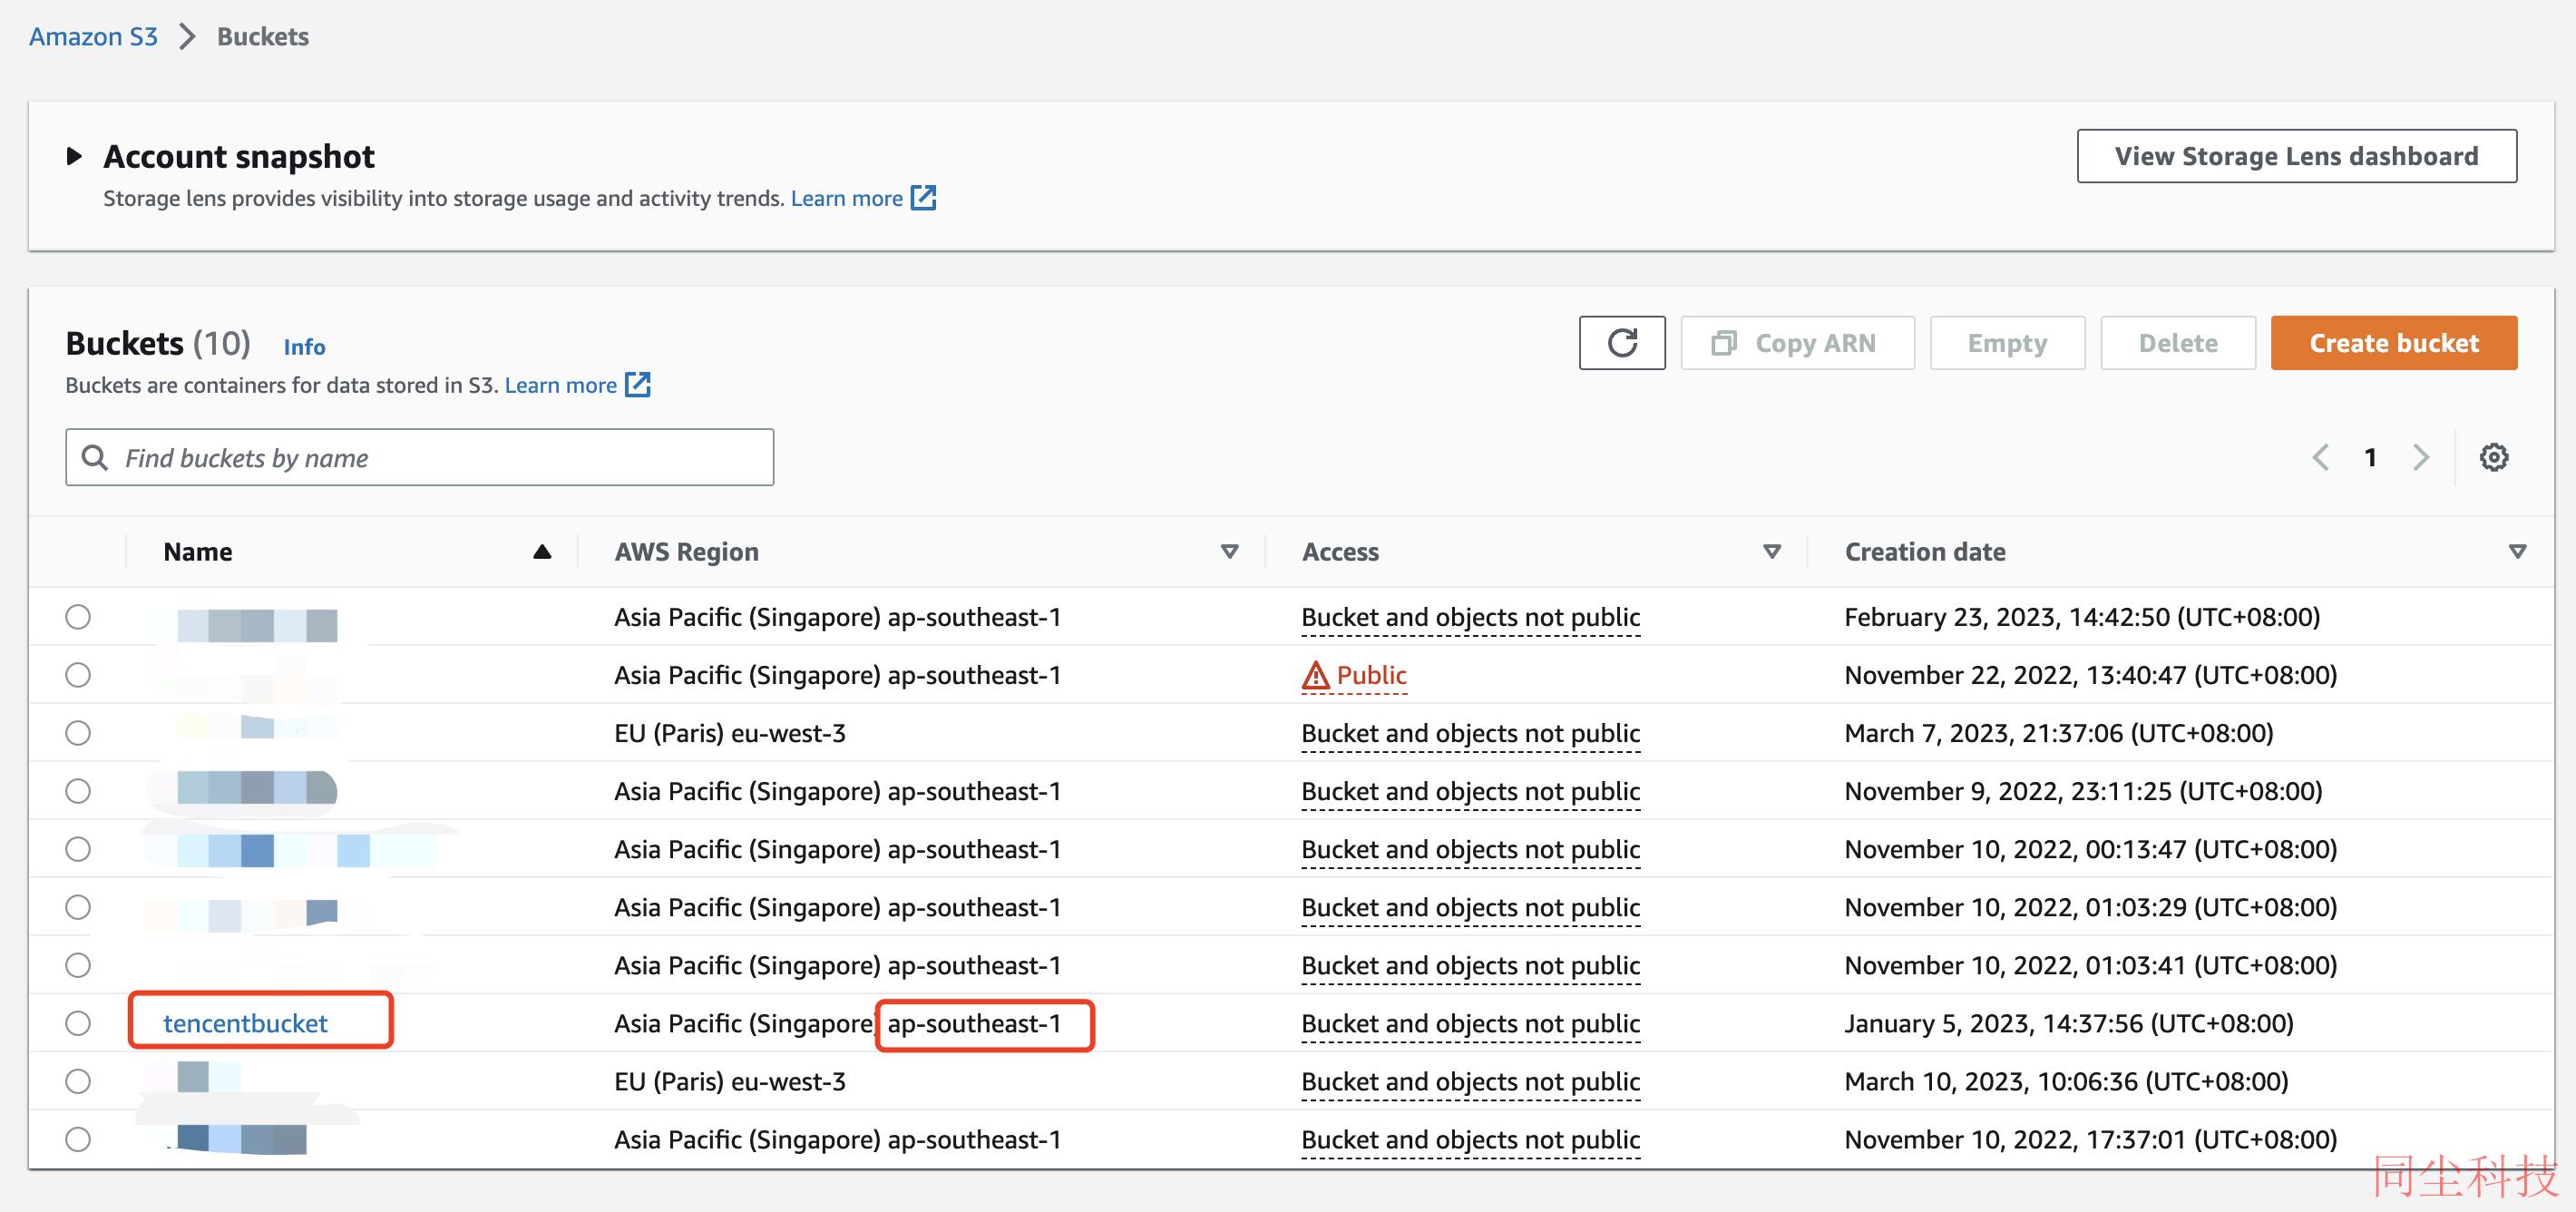Select radio for bucket created November 10, 01:03:29

coord(78,907)
